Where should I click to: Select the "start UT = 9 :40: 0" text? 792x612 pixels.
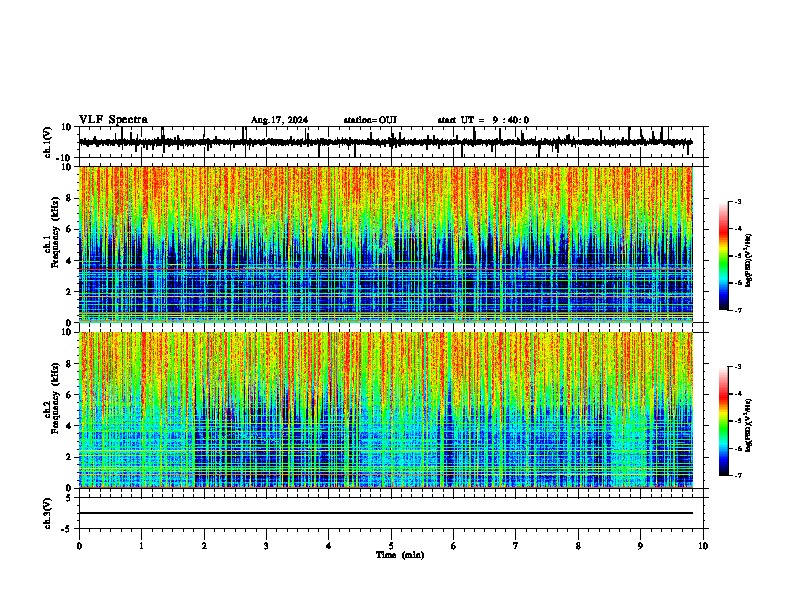(483, 120)
